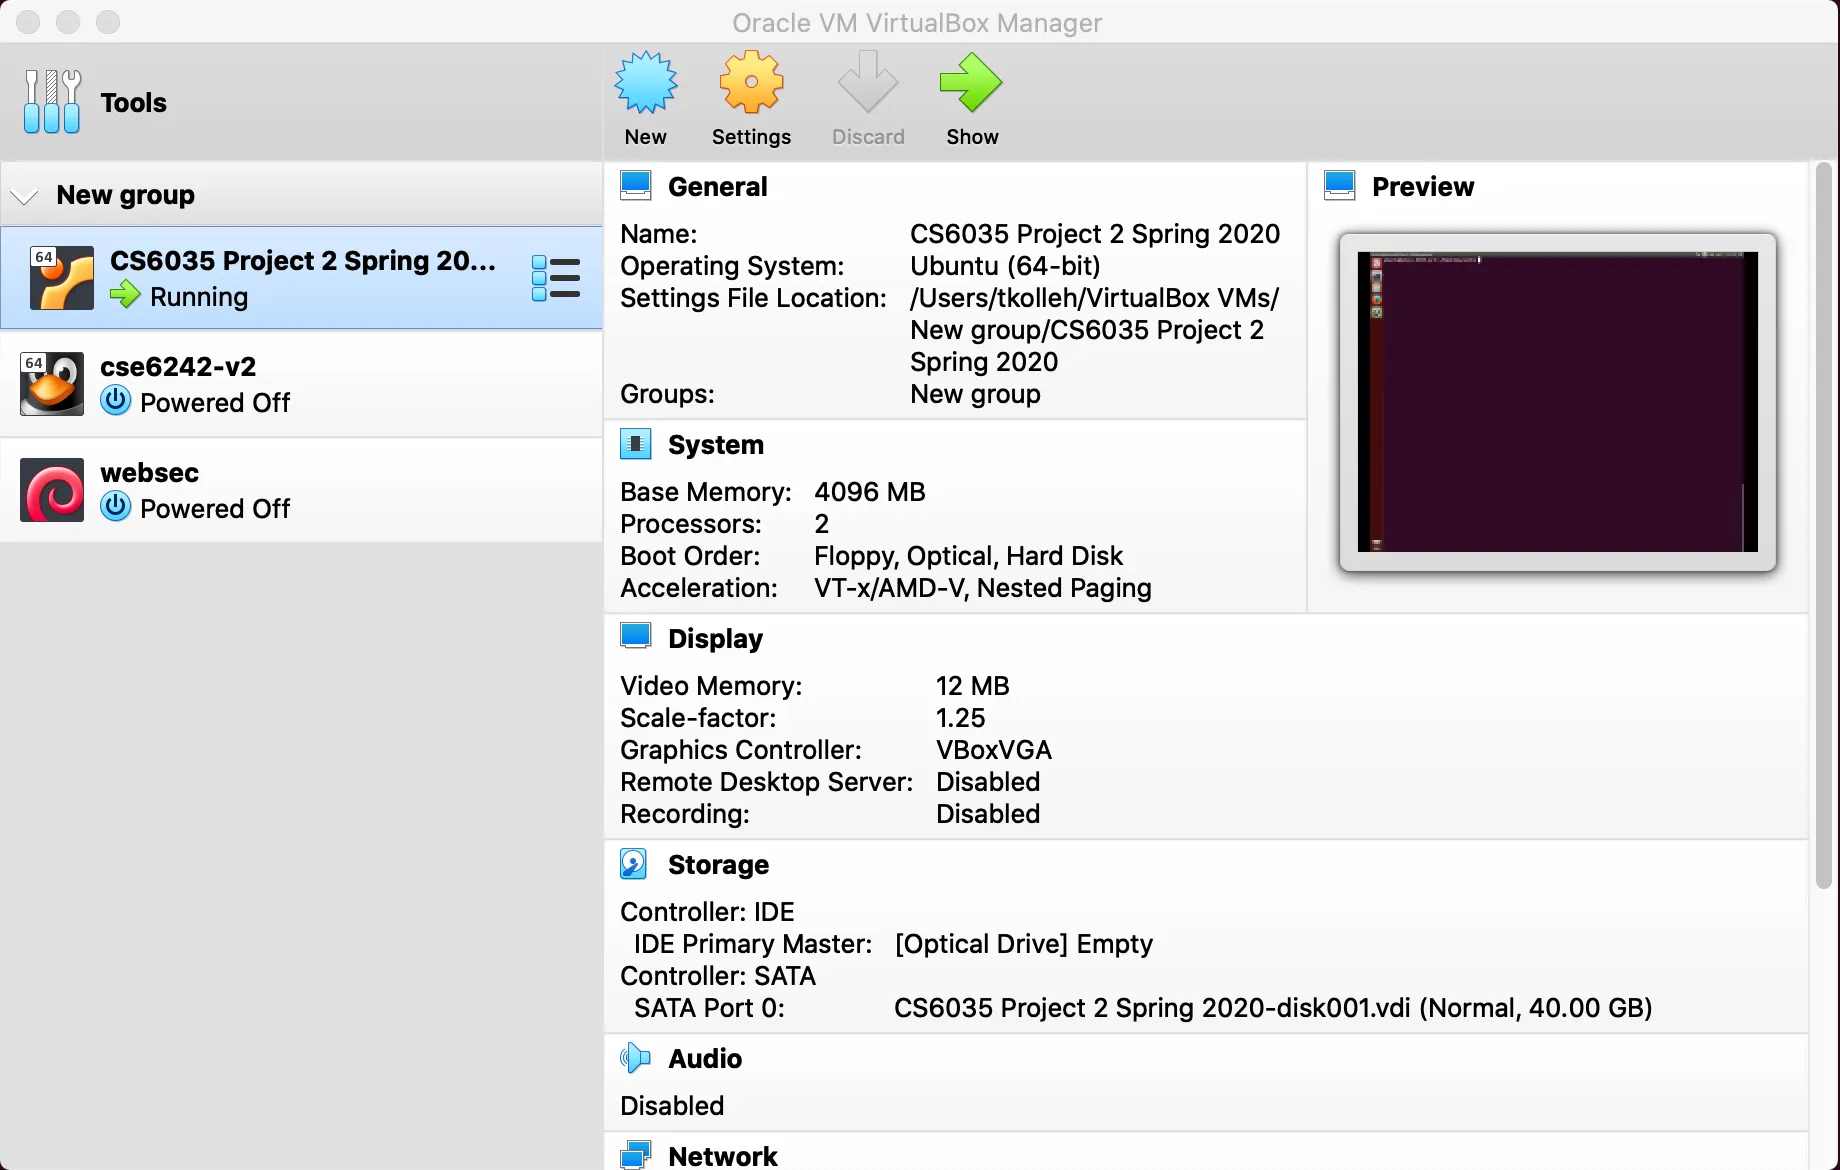Click the Tools icon in the sidebar
Viewport: 1840px width, 1170px height.
tap(51, 100)
